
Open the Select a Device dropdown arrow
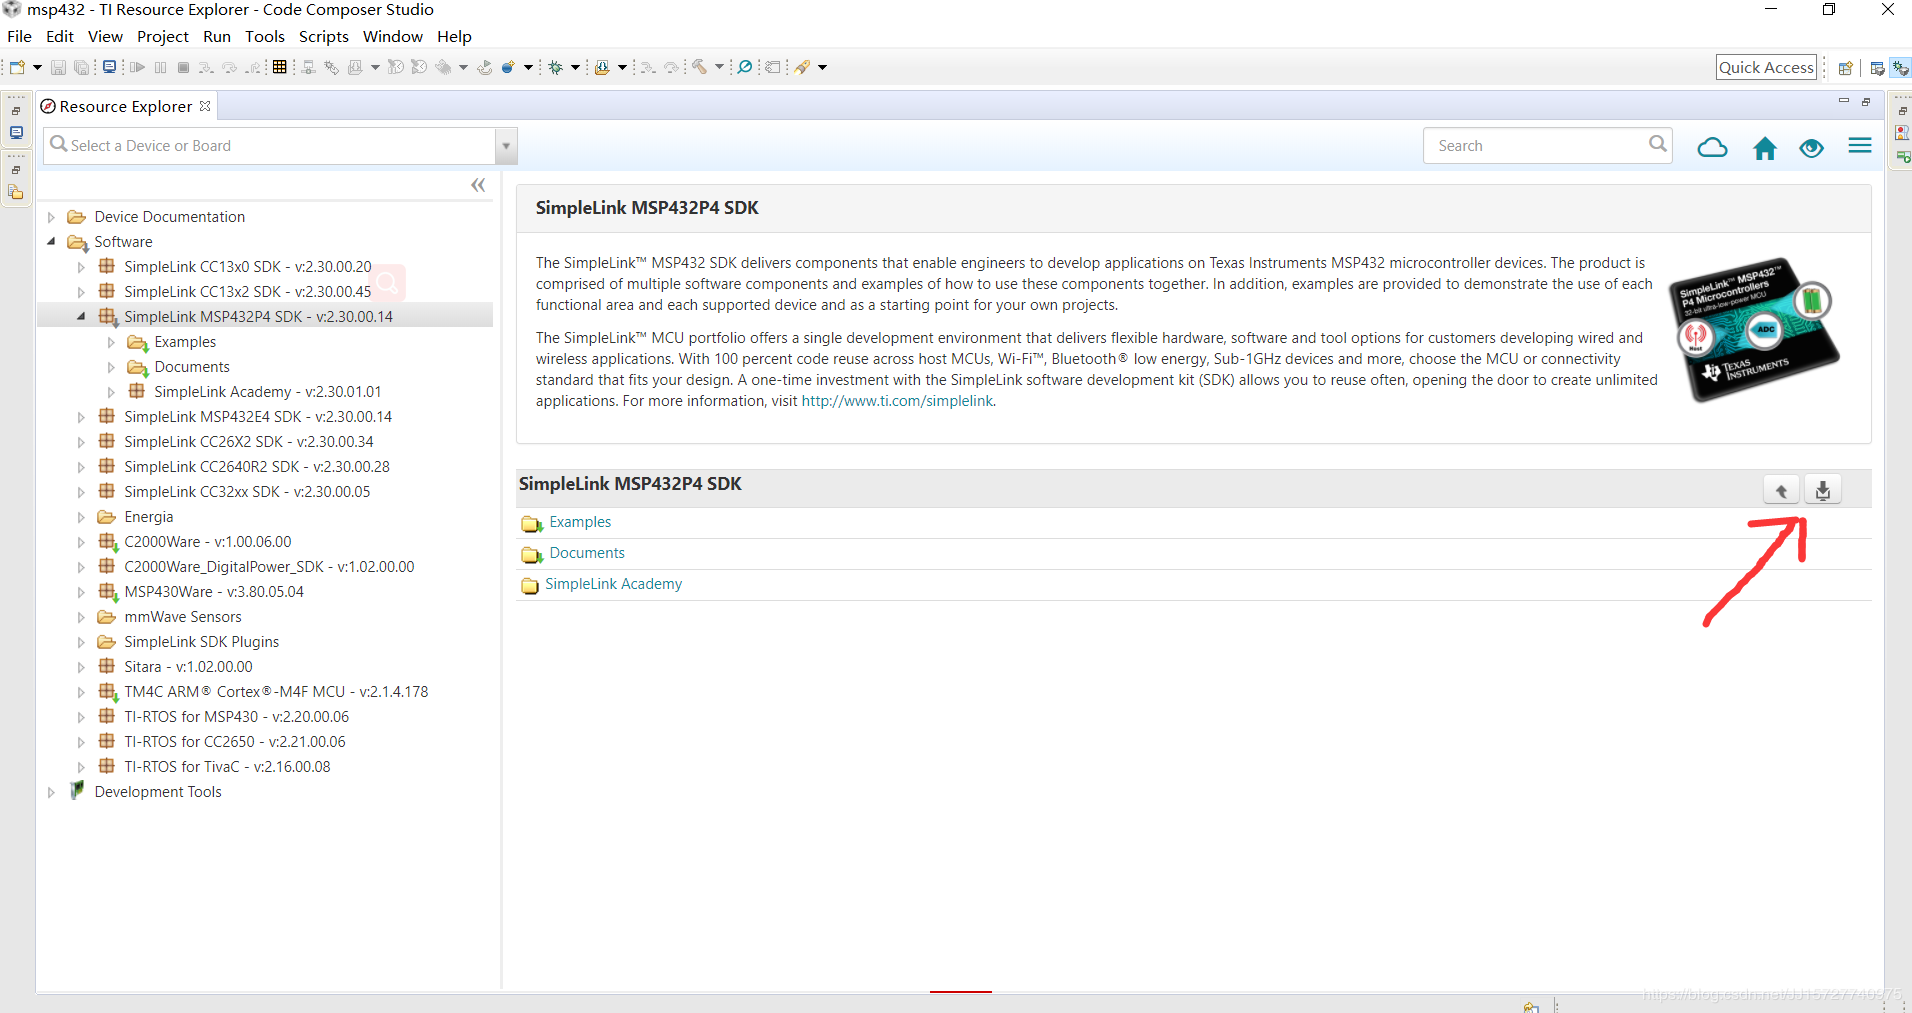pyautogui.click(x=506, y=146)
